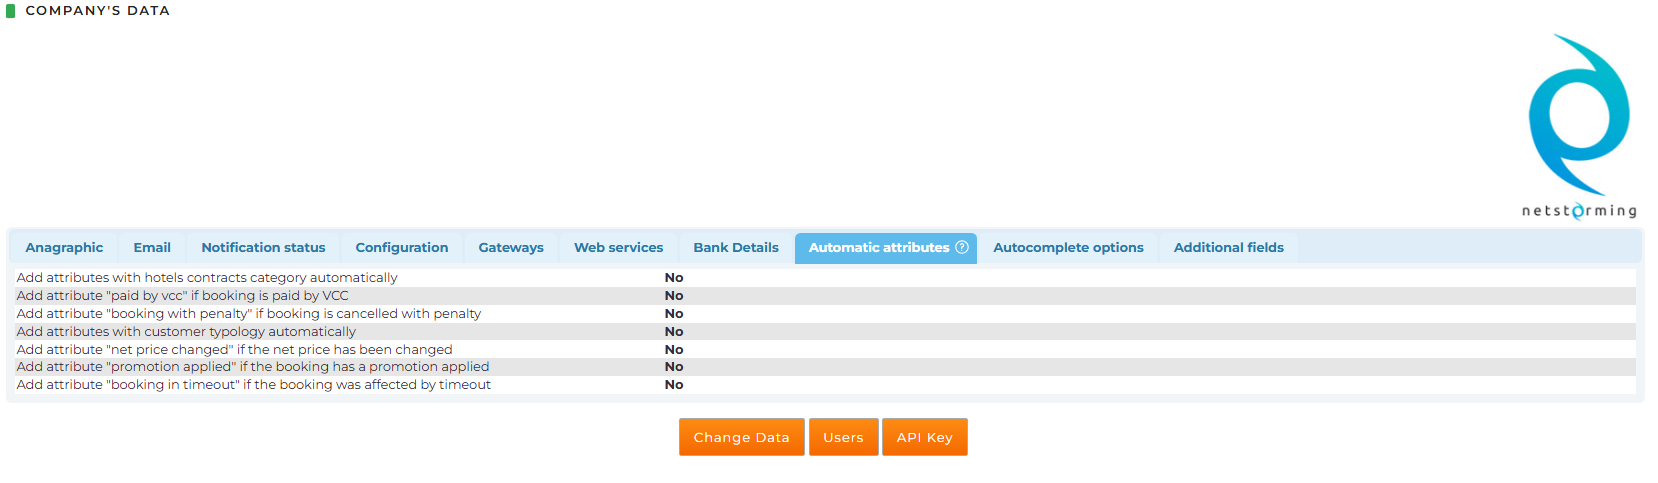Open the Web services tab
Image resolution: width=1658 pixels, height=483 pixels.
618,248
